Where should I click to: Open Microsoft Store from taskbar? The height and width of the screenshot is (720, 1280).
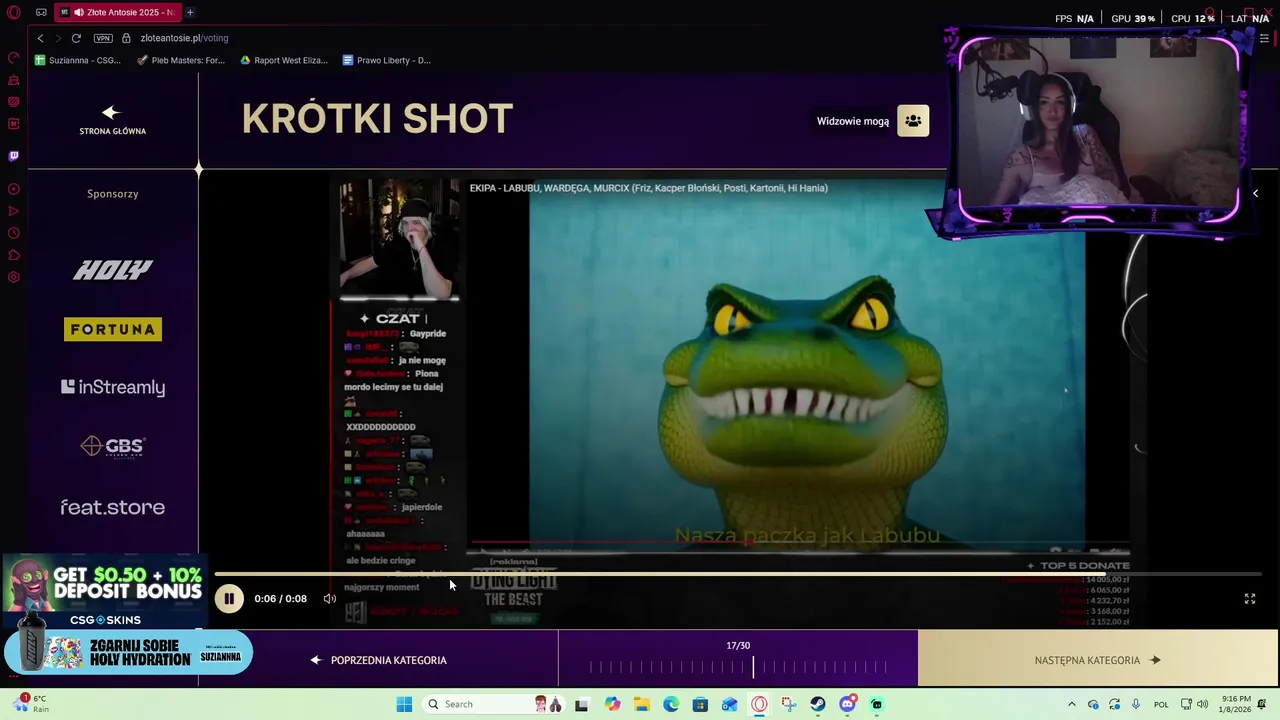pyautogui.click(x=700, y=704)
